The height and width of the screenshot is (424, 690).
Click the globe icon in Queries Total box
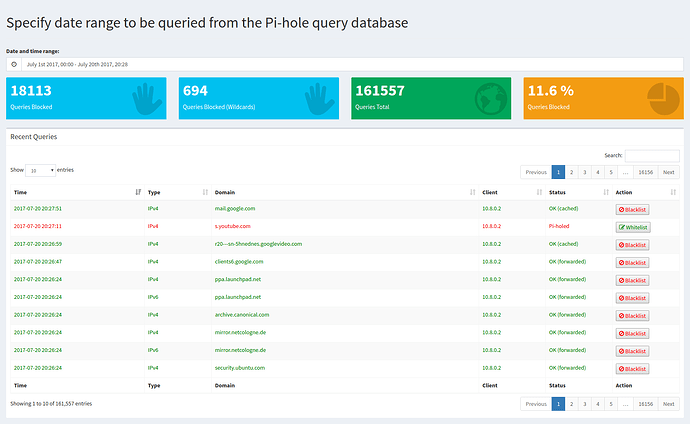[x=491, y=98]
